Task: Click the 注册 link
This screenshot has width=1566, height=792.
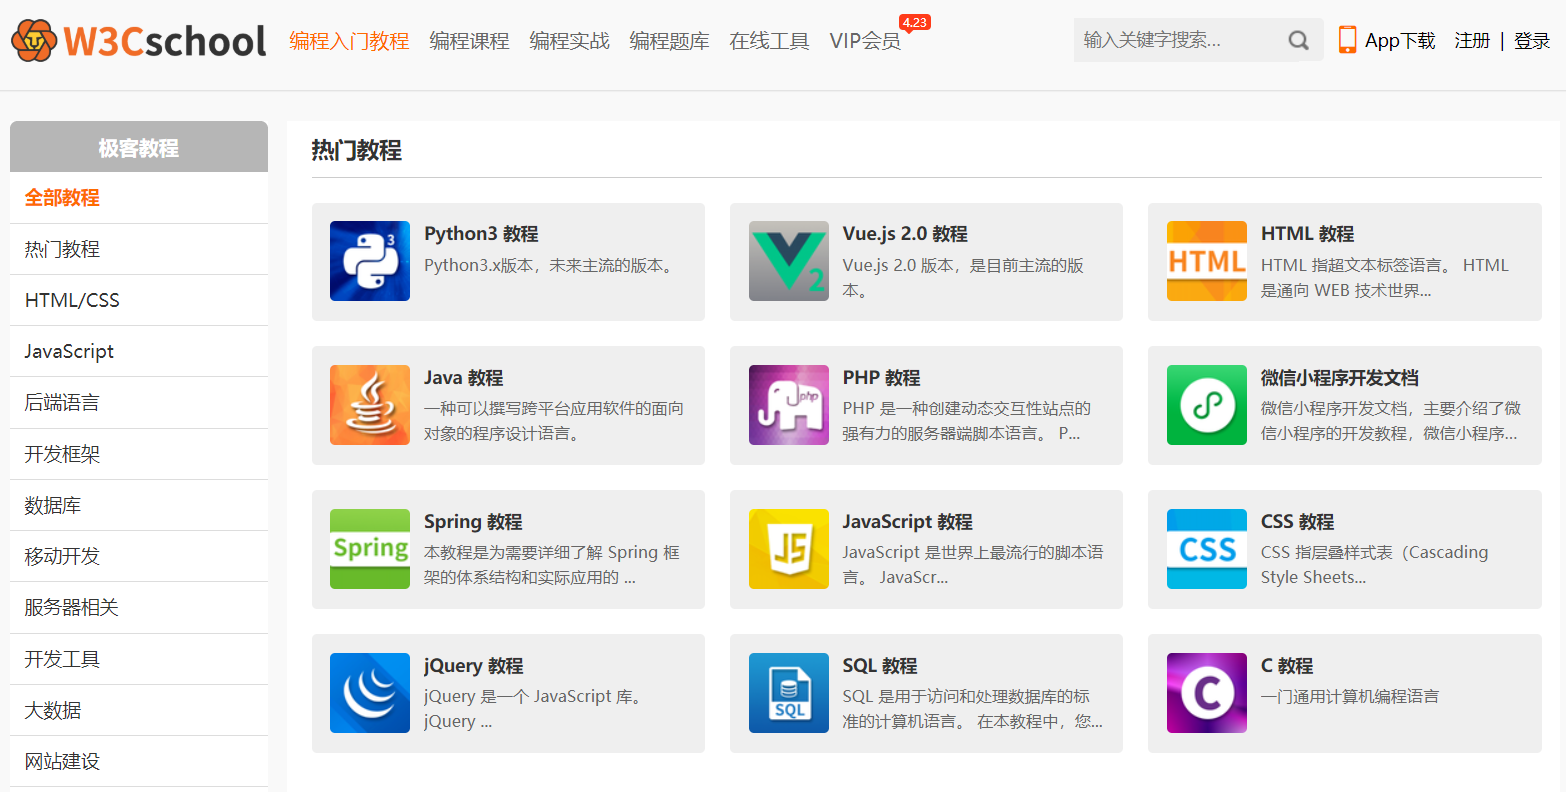Action: tap(1472, 41)
